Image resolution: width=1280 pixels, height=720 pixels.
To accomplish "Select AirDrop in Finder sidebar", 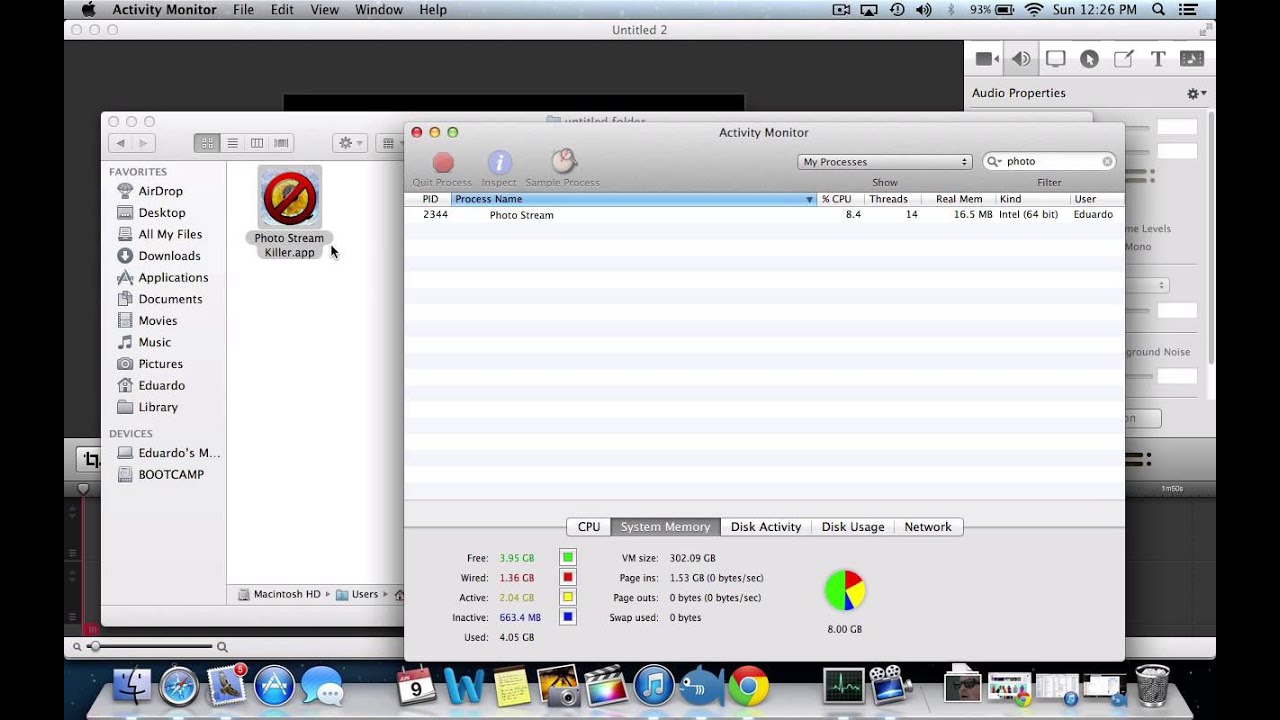I will click(x=160, y=191).
